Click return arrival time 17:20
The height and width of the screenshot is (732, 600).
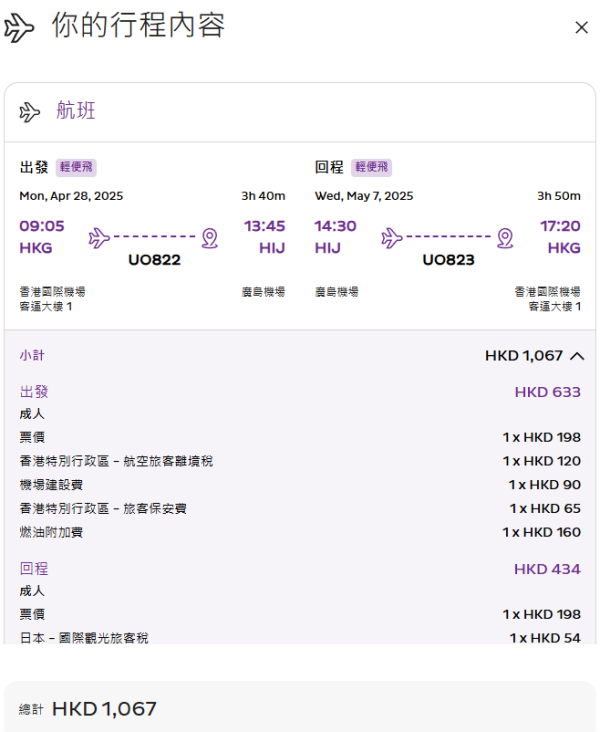tap(560, 226)
